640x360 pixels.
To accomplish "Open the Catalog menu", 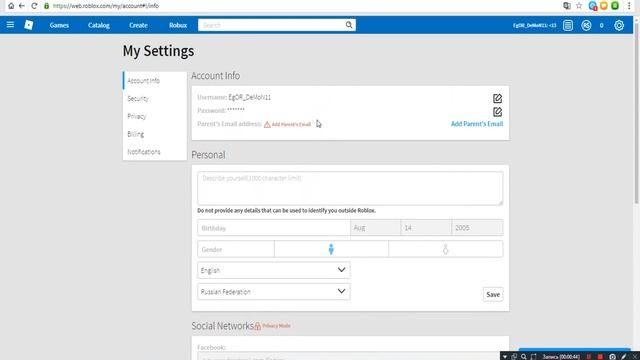I will pos(99,25).
